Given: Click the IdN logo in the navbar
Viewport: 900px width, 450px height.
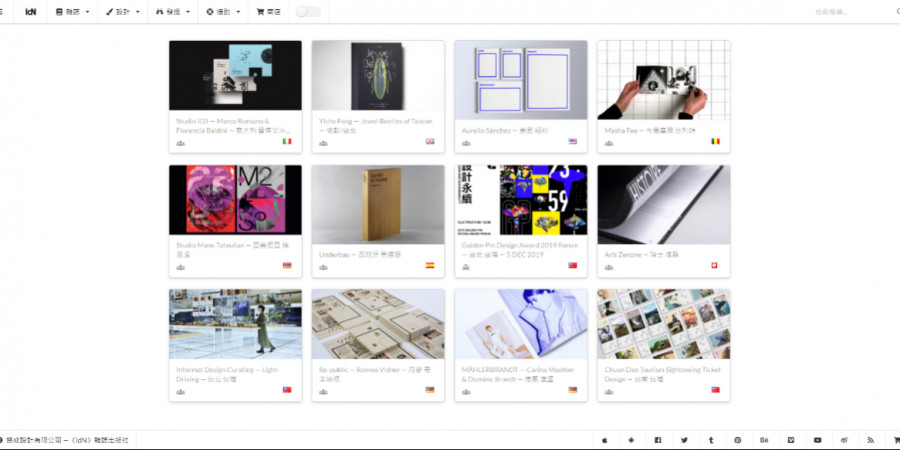Looking at the screenshot, I should [x=31, y=11].
